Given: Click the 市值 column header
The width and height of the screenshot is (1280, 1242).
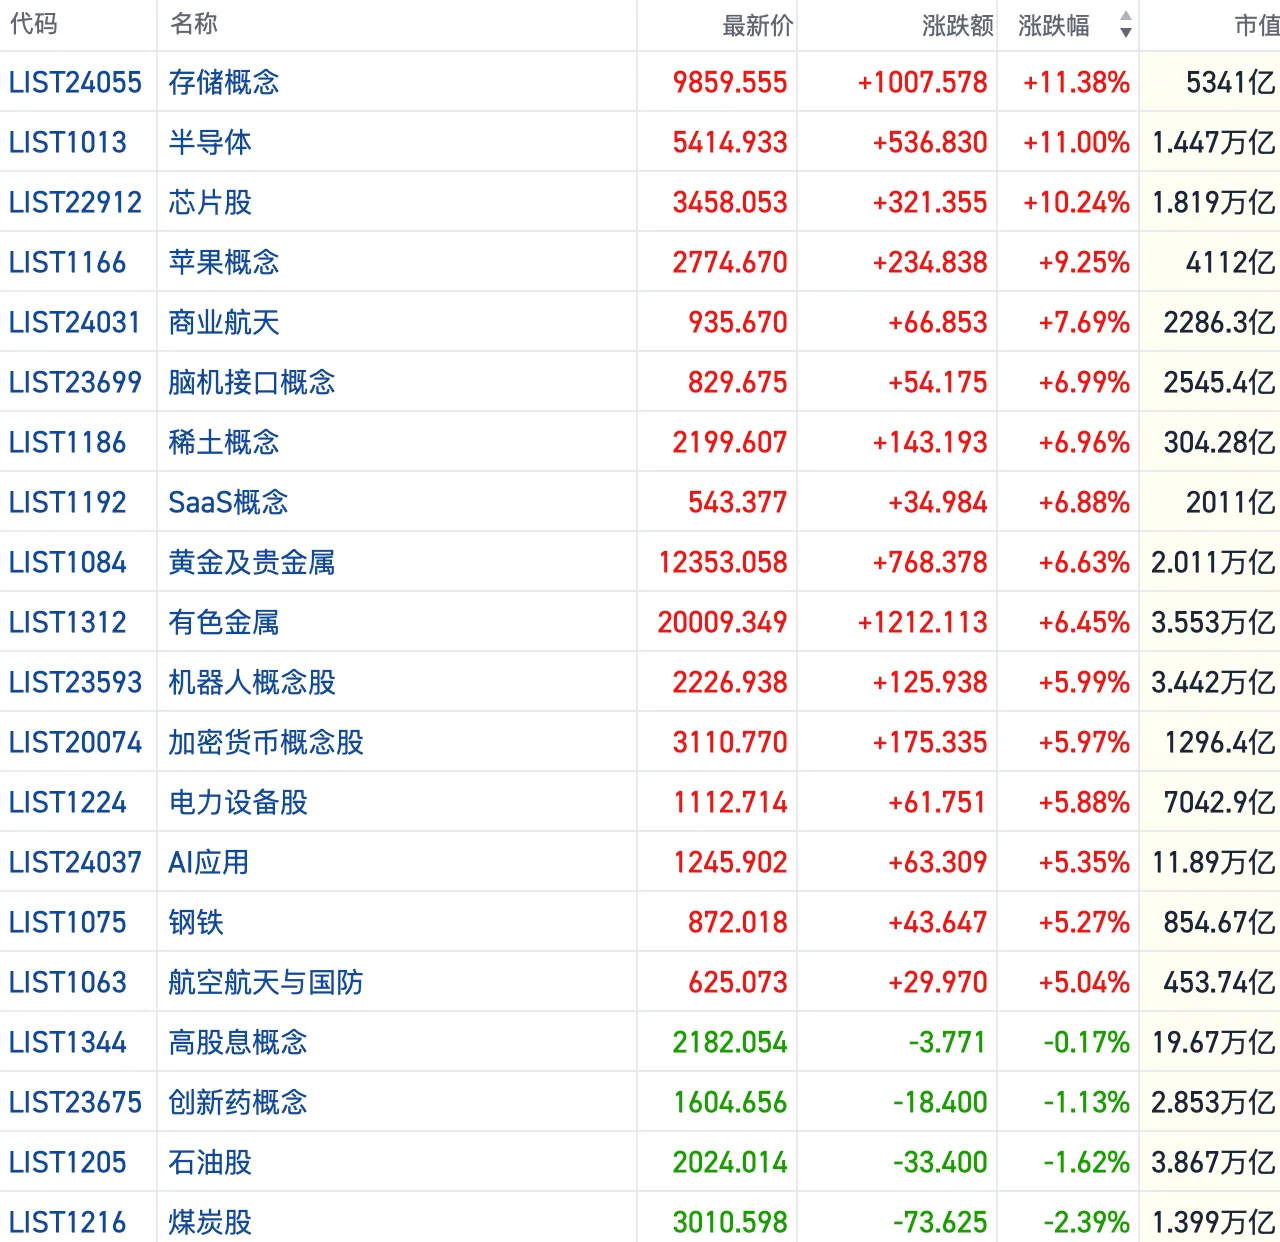Looking at the screenshot, I should pyautogui.click(x=1256, y=26).
